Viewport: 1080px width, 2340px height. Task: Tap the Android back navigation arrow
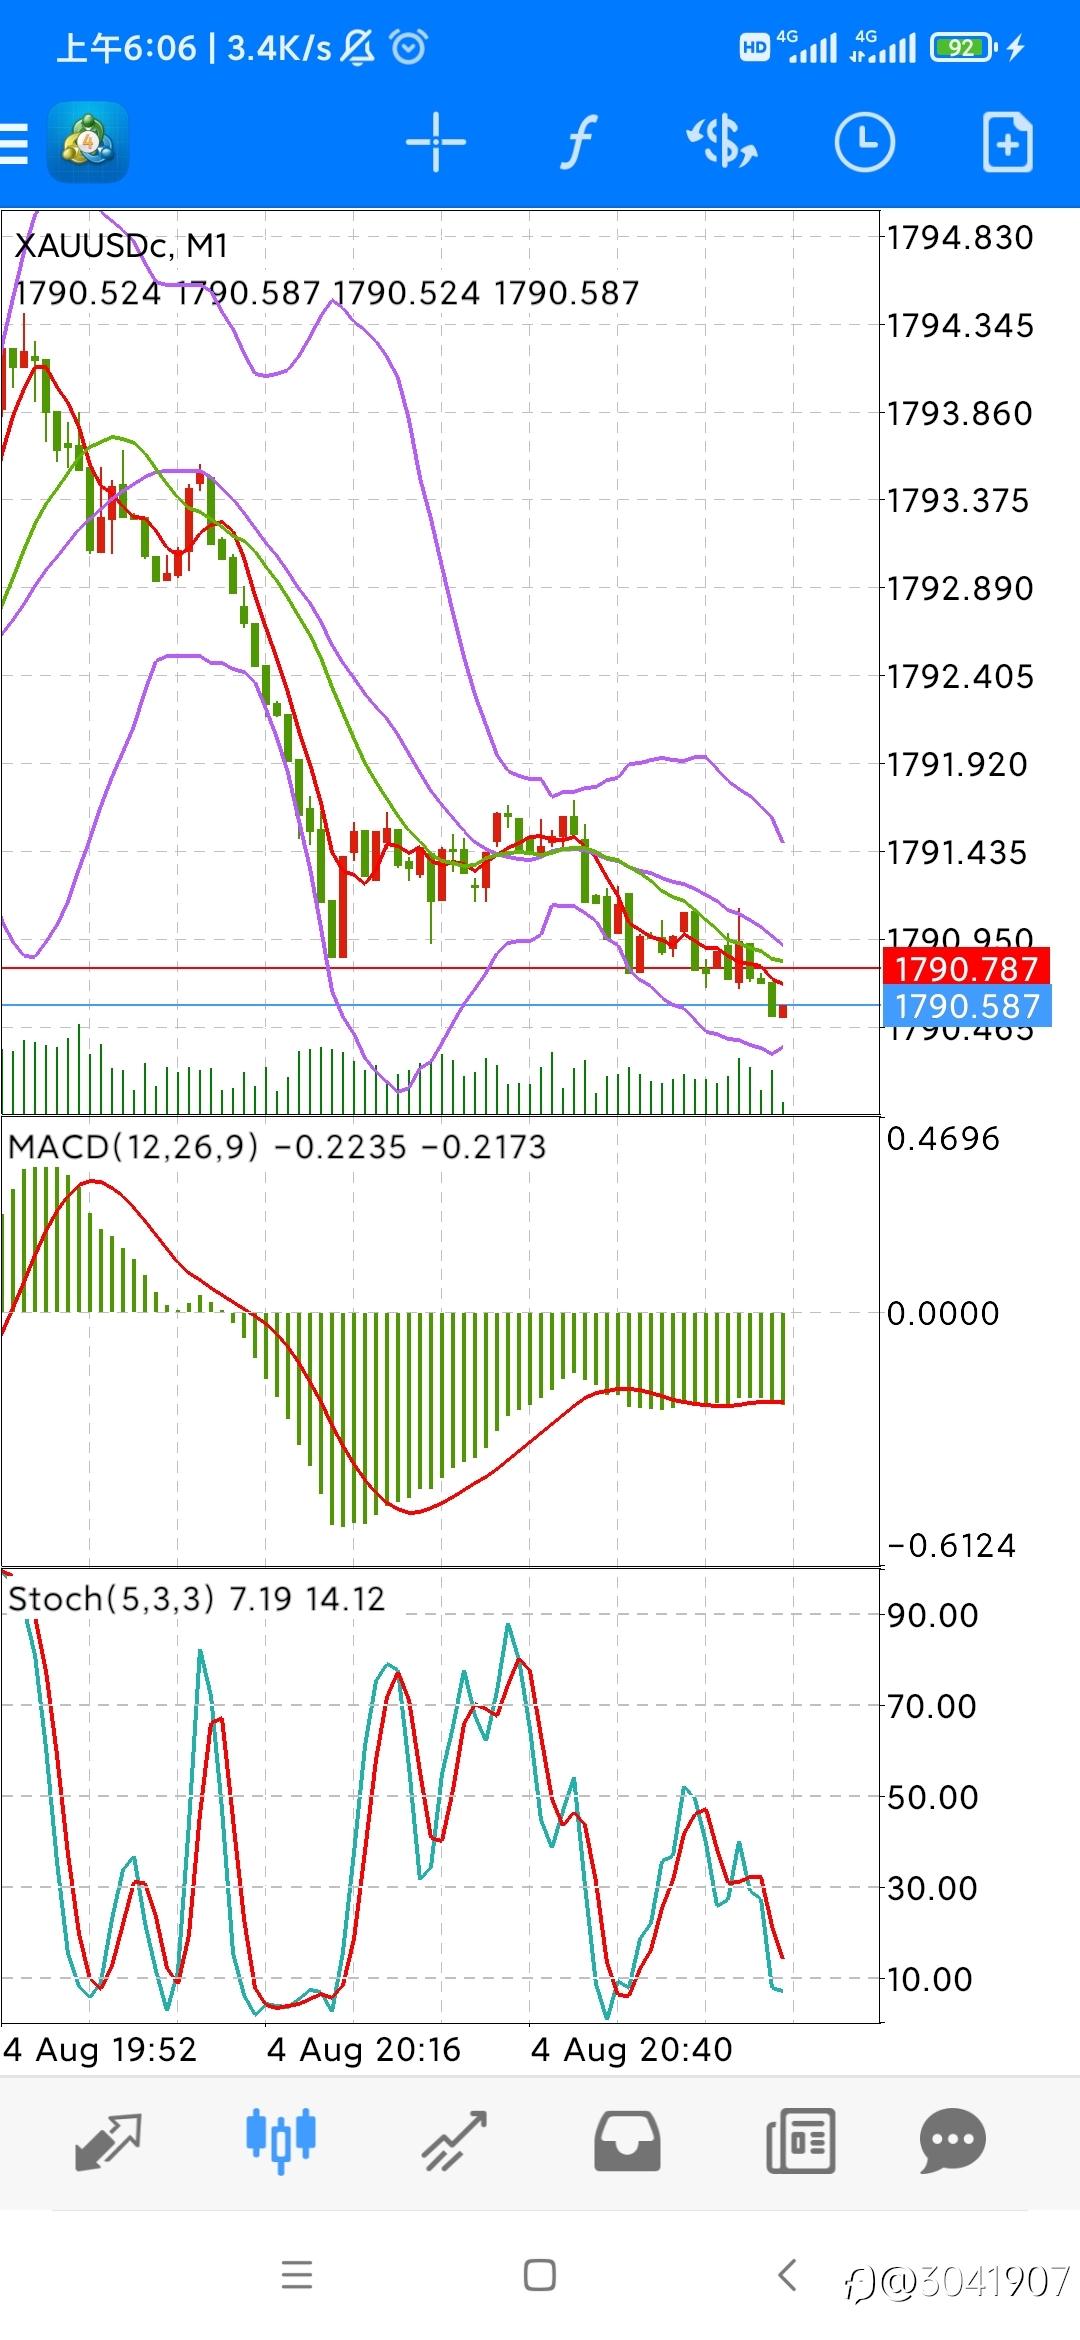787,2275
